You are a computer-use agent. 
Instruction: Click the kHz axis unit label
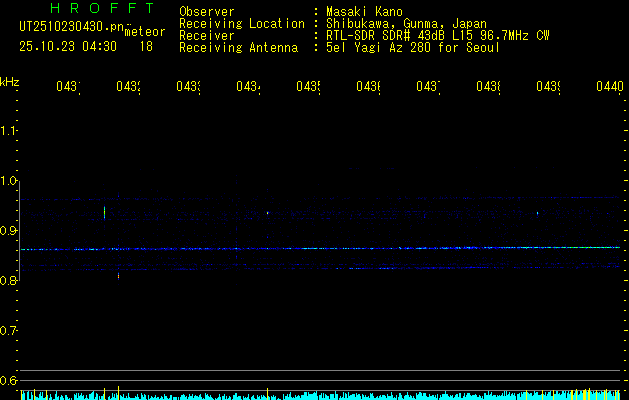coord(10,82)
